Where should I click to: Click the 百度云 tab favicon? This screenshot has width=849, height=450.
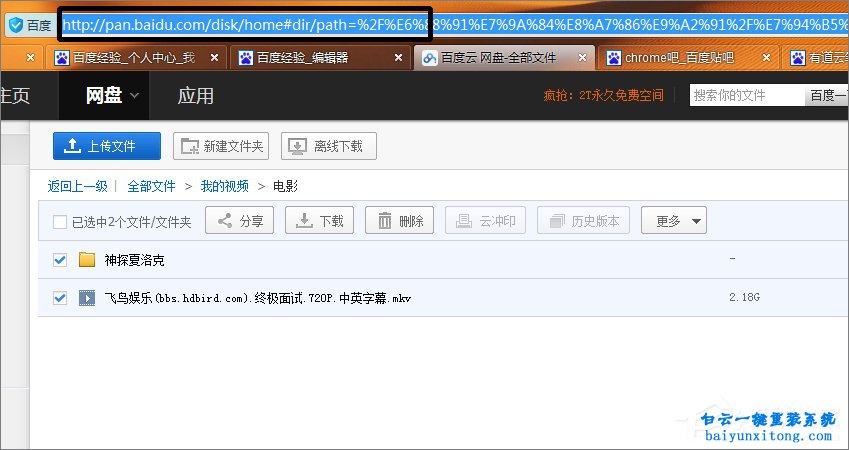(x=430, y=58)
